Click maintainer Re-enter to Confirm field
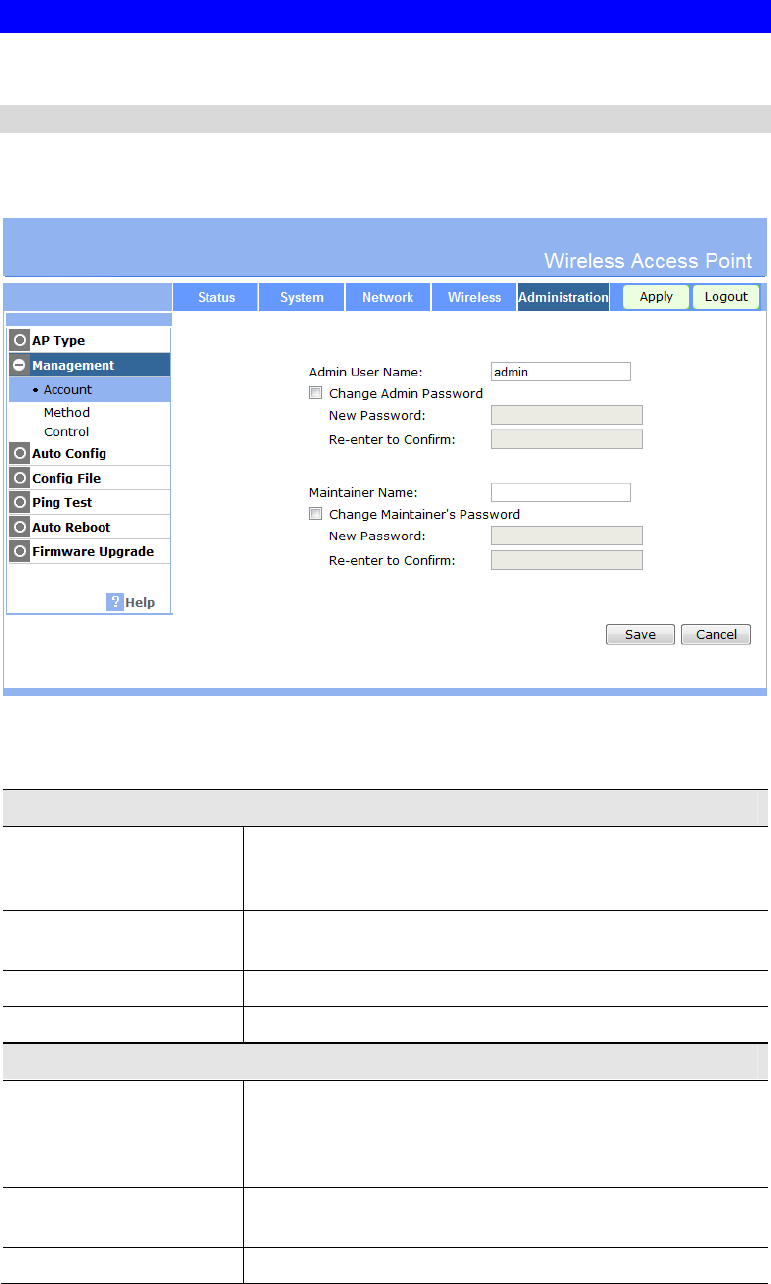This screenshot has height=1284, width=771. click(567, 560)
